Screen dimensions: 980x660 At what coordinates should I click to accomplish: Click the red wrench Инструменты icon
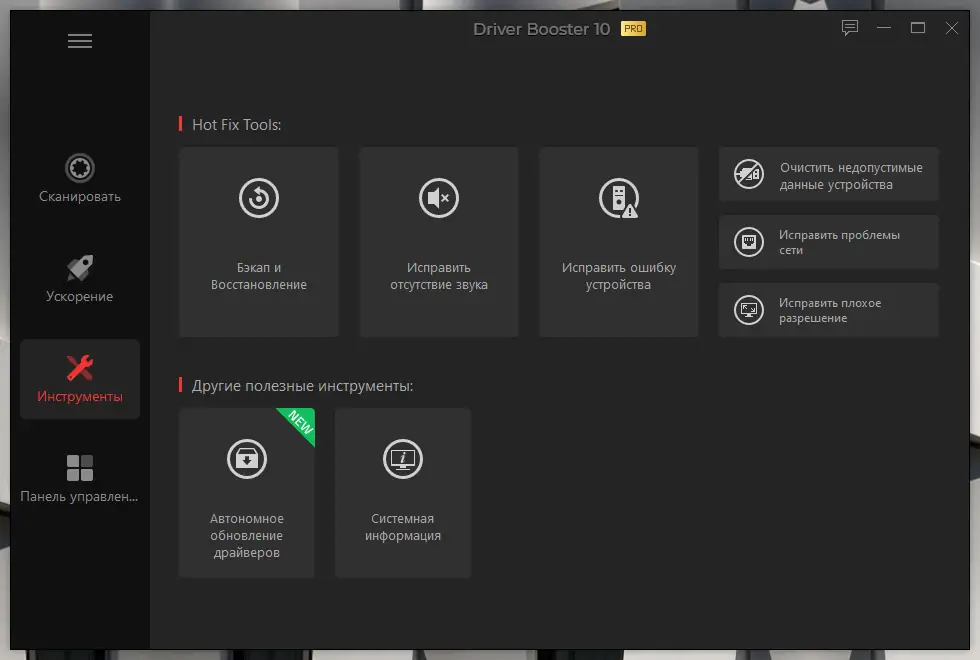(79, 367)
